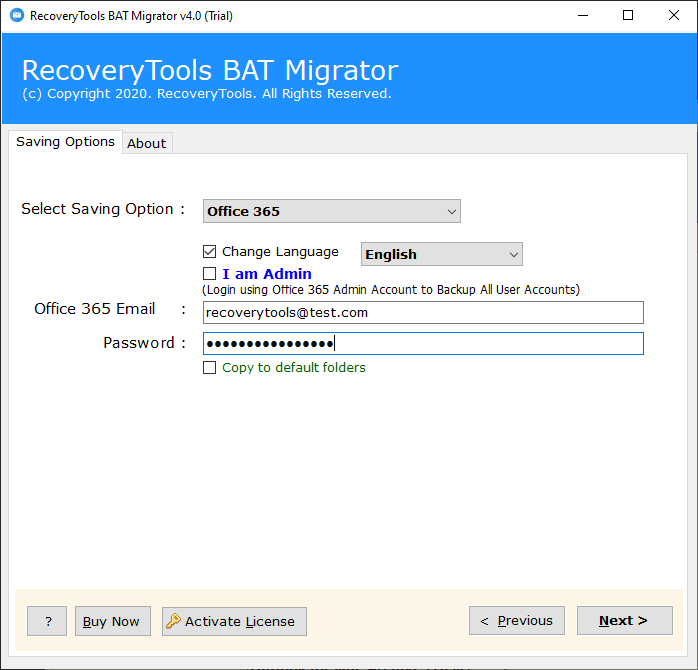This screenshot has width=698, height=670.
Task: Click the I am Admin label text
Action: pyautogui.click(x=267, y=274)
